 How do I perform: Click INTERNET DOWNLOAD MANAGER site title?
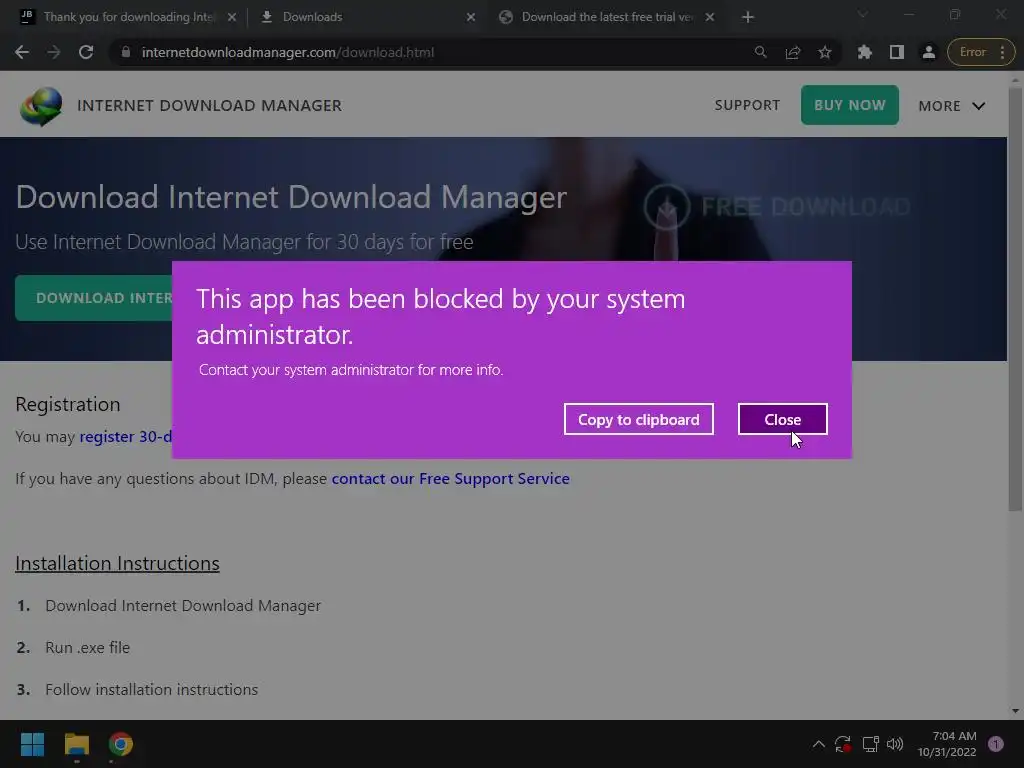coord(210,106)
